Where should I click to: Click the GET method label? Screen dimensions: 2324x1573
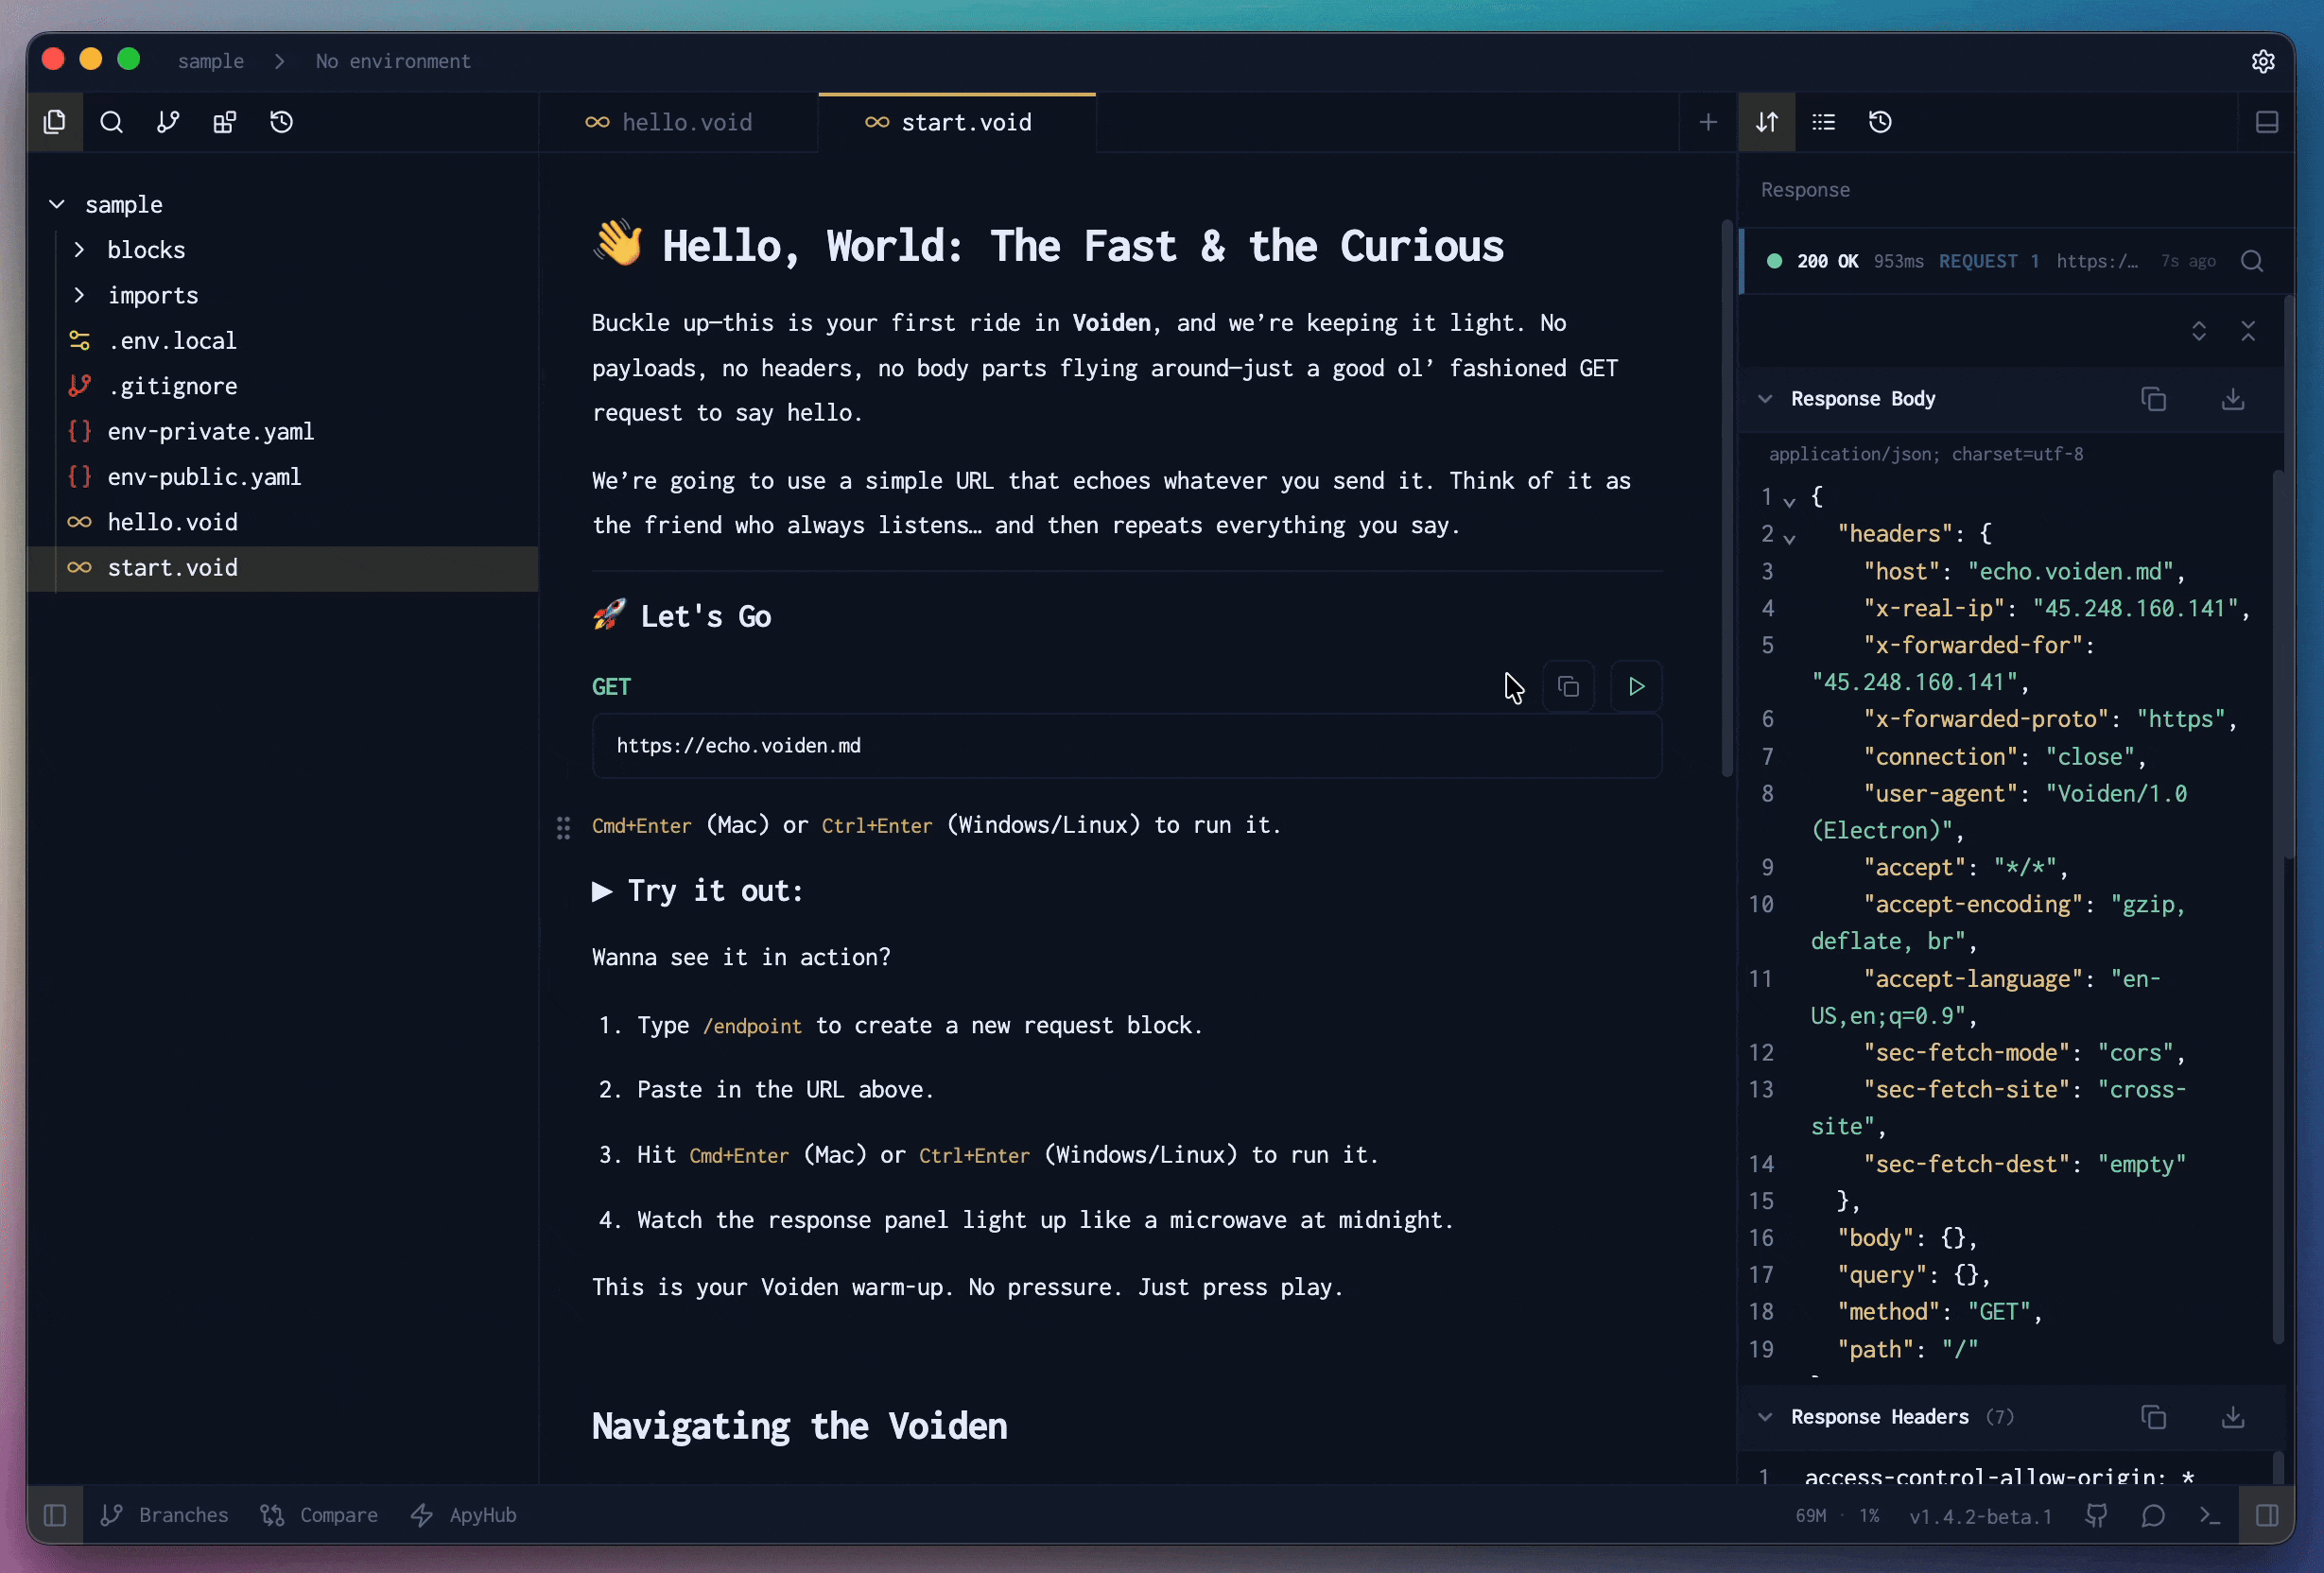click(x=611, y=687)
